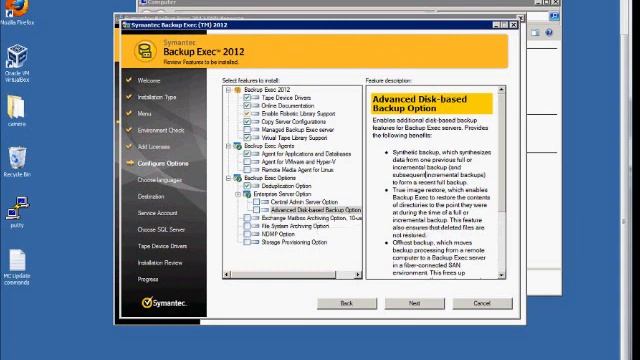Click drive icon beside Virtual Tape Library Support
Viewport: 640px width, 360px height.
(x=256, y=138)
